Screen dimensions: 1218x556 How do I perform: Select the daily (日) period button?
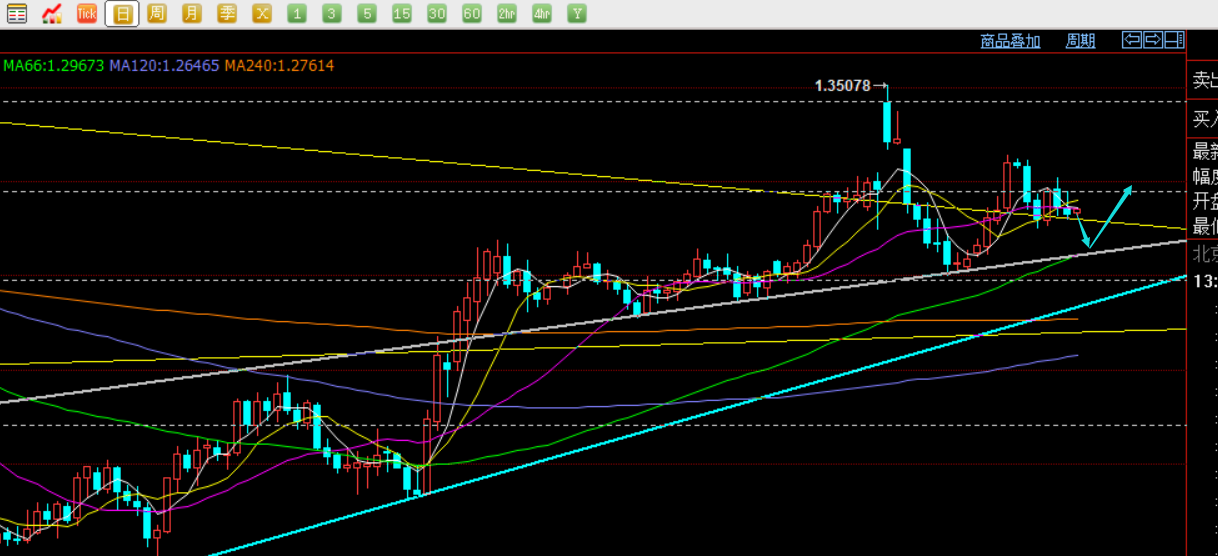[x=122, y=14]
